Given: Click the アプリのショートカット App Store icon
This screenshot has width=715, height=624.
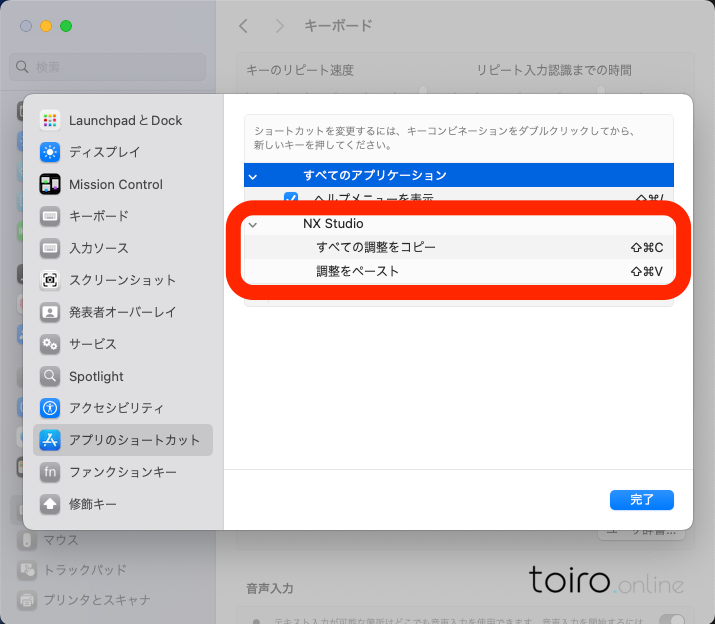Looking at the screenshot, I should coord(50,440).
